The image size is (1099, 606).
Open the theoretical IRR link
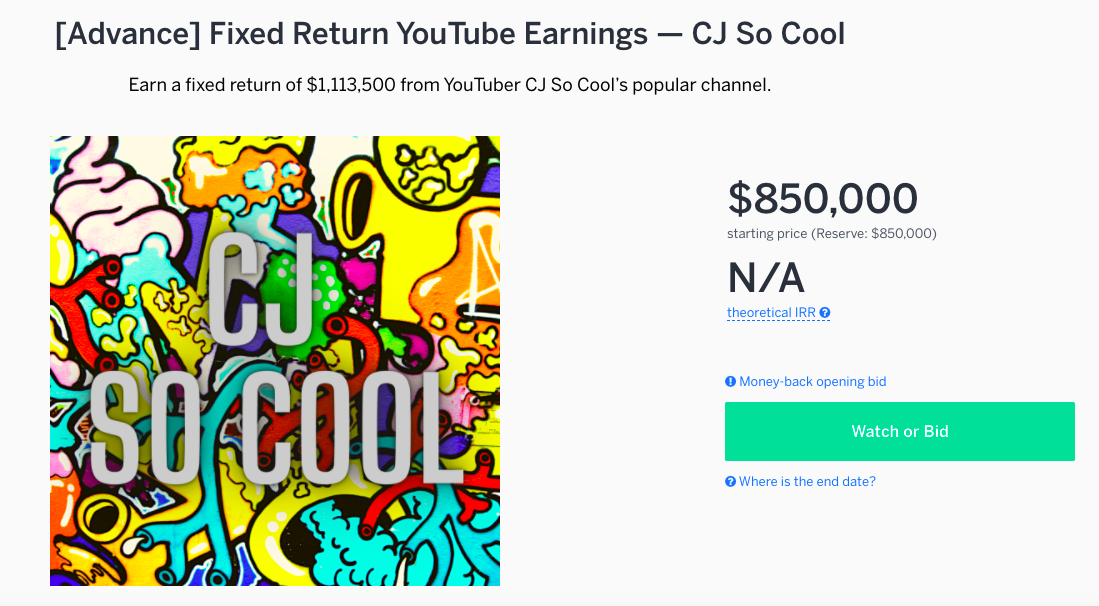click(x=771, y=313)
